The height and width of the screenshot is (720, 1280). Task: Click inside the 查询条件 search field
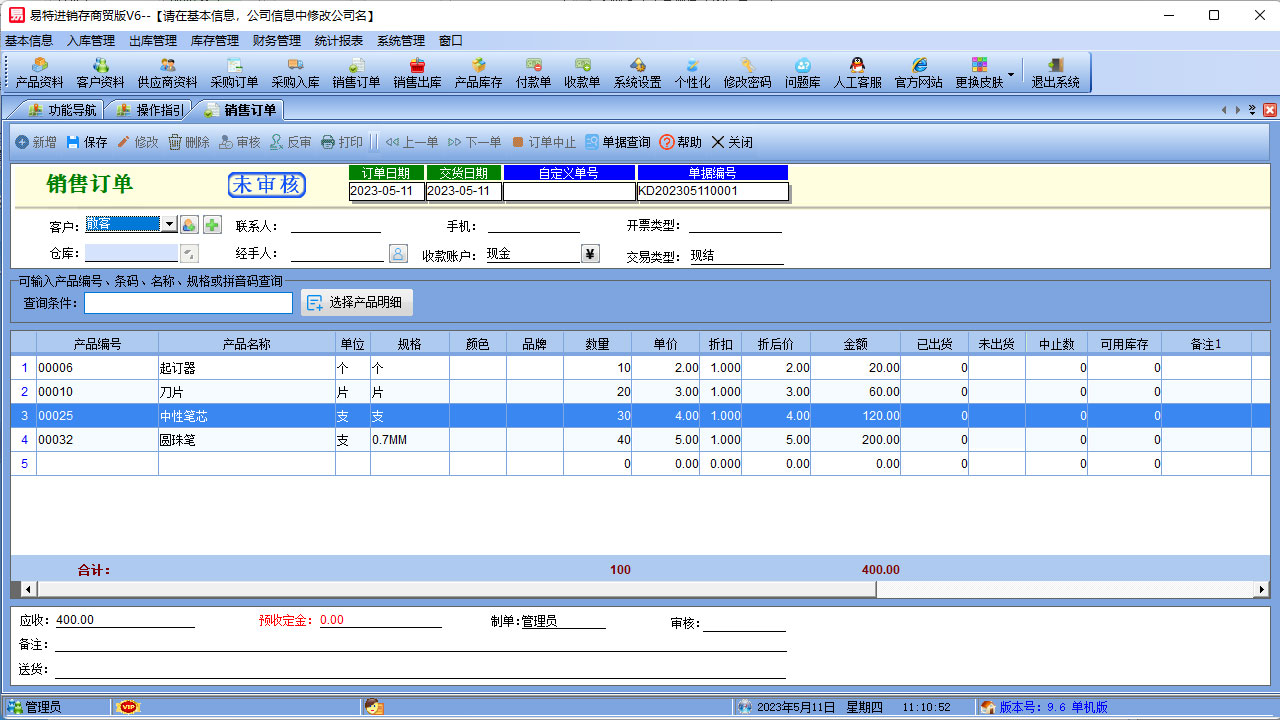coord(188,302)
